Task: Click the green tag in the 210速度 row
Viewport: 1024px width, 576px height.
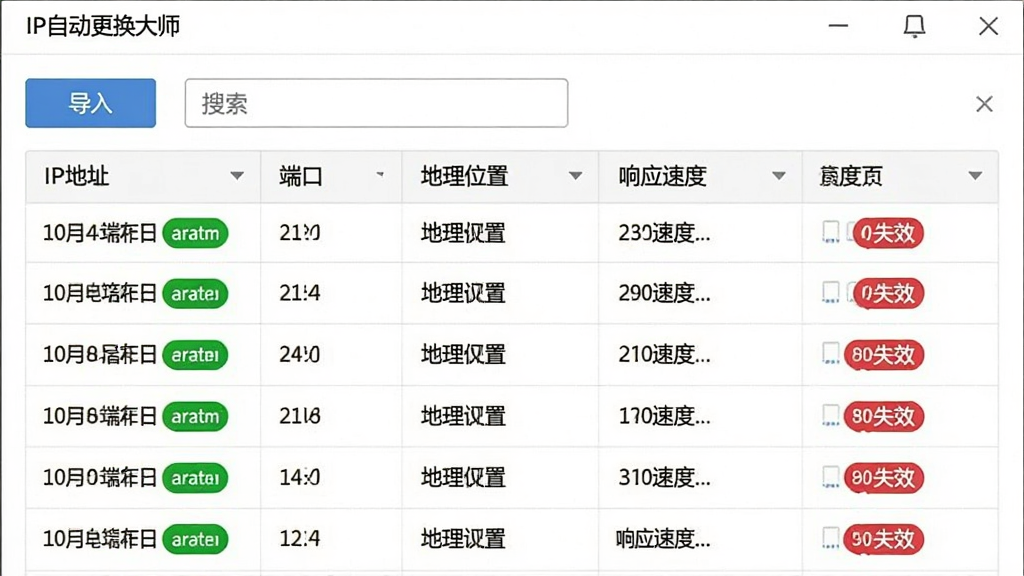Action: [195, 355]
